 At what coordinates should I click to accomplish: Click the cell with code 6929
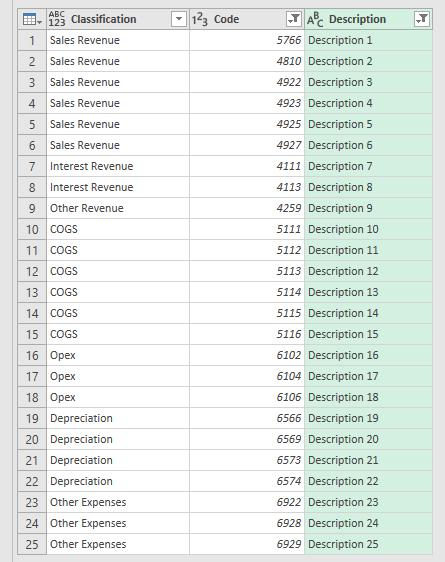coord(247,544)
